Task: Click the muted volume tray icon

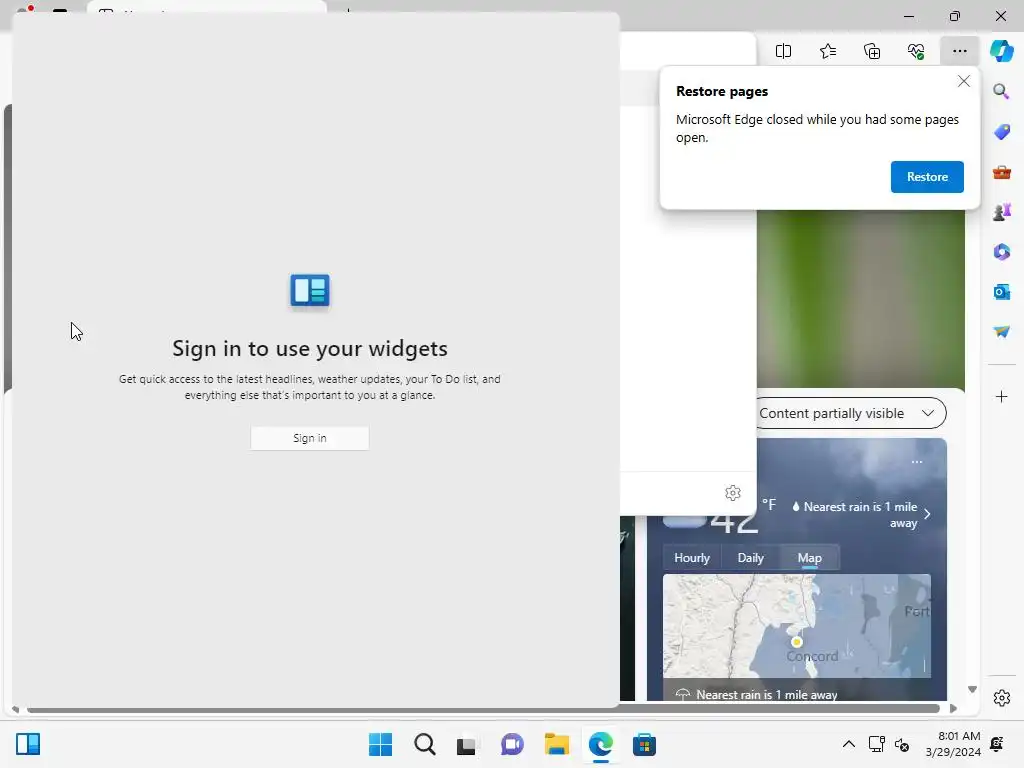Action: 902,744
